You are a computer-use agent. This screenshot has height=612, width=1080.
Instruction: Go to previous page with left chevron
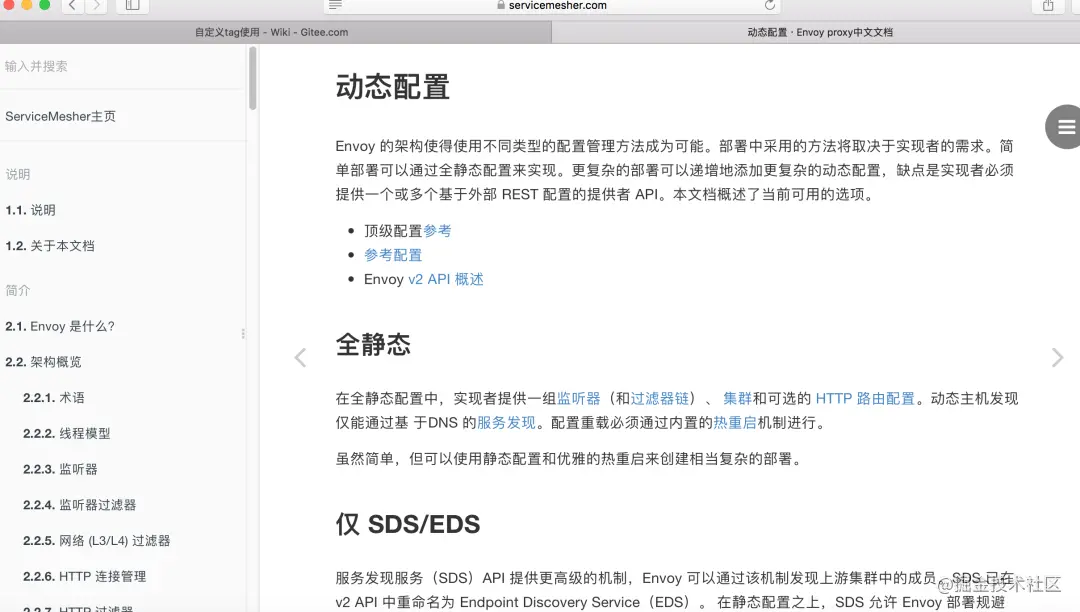pyautogui.click(x=300, y=357)
